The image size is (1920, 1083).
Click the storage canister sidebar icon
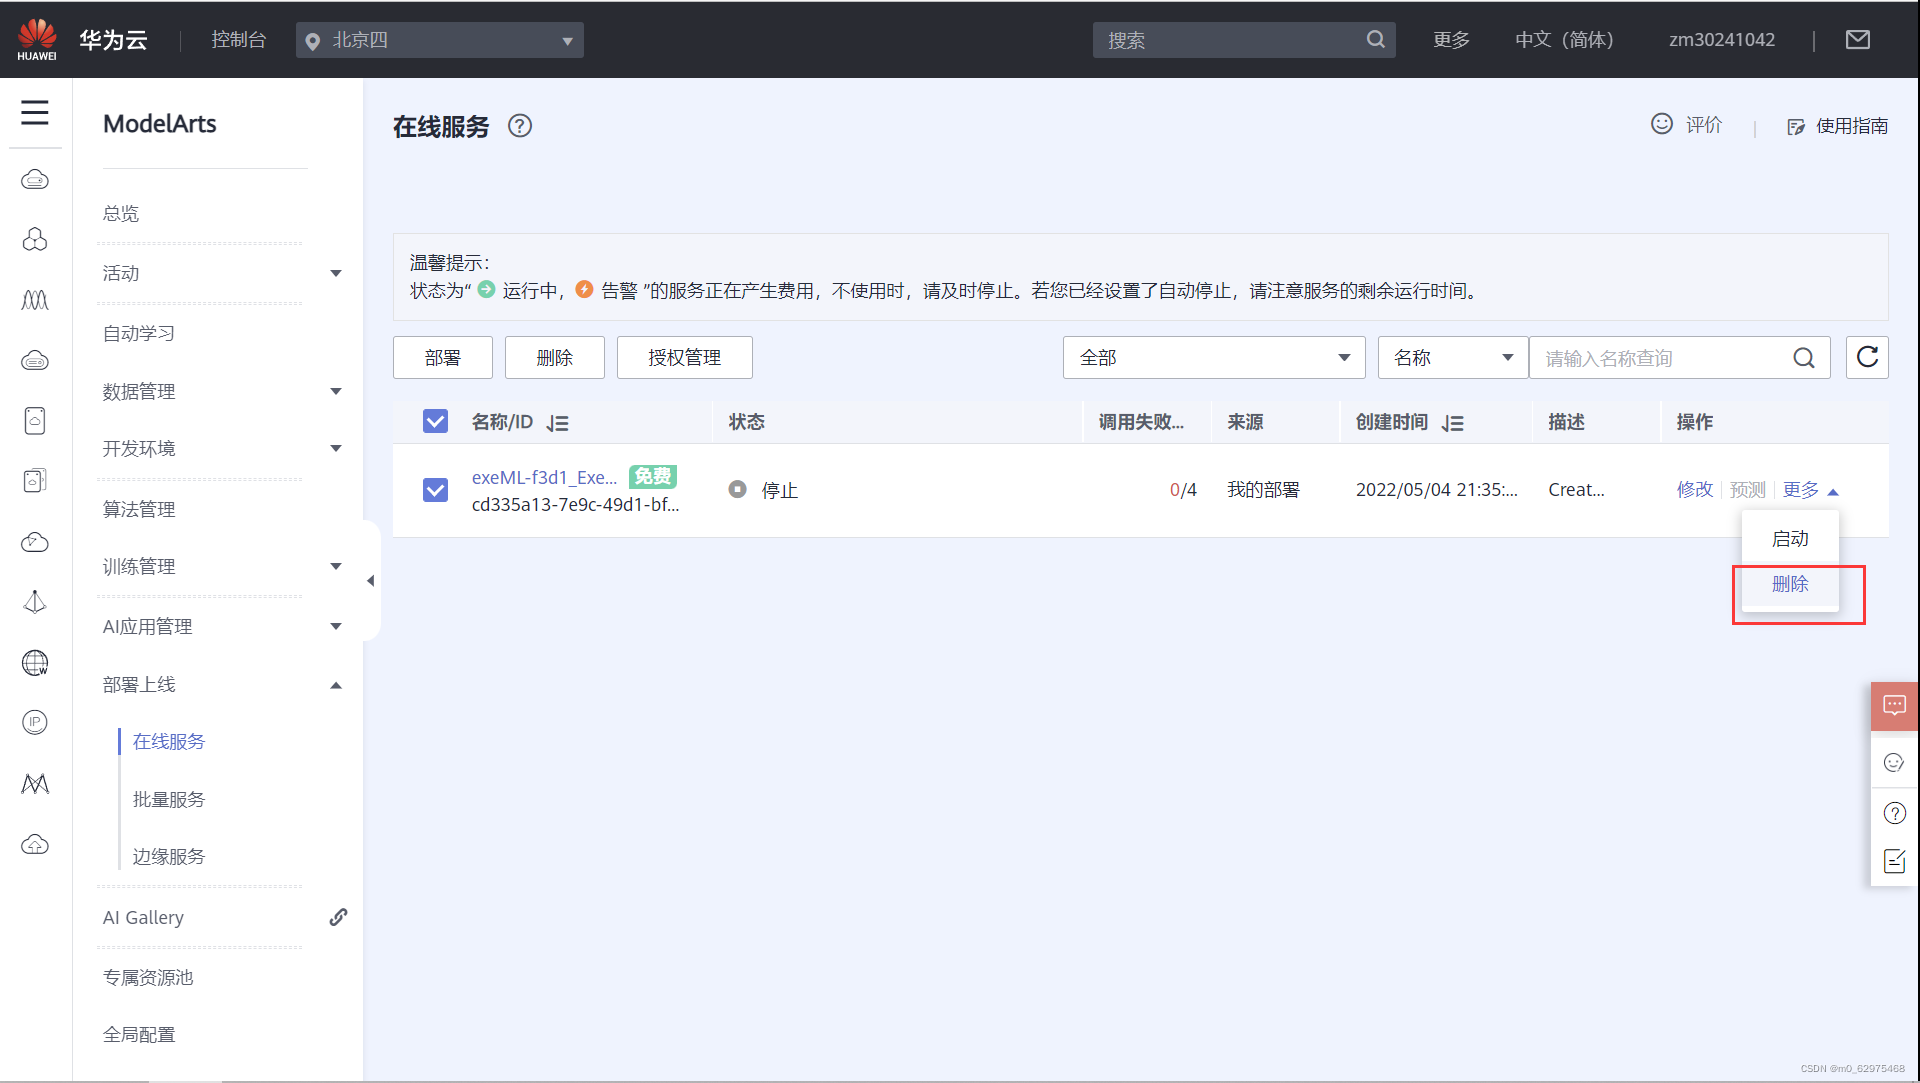tap(35, 421)
